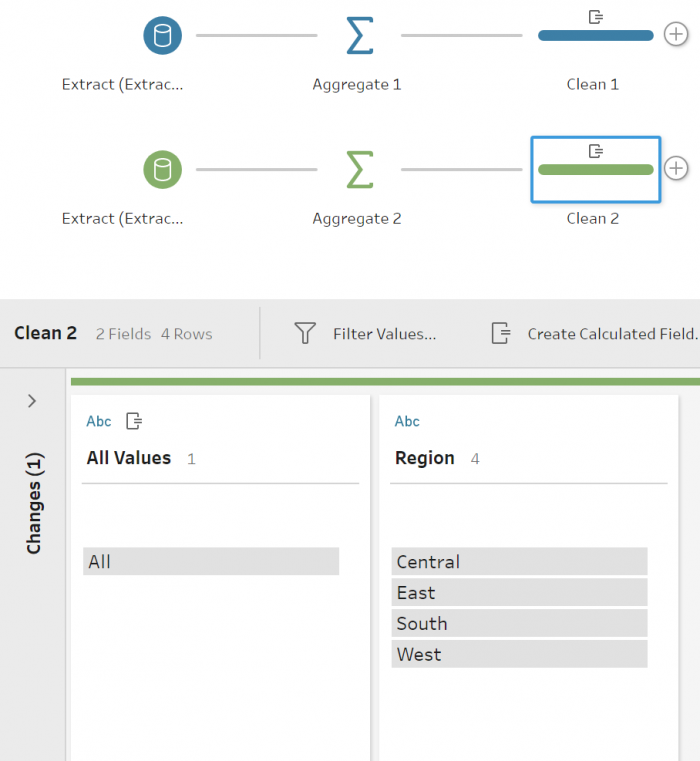Screen dimensions: 700x761
Task: Select the South region value
Action: pyautogui.click(x=519, y=623)
